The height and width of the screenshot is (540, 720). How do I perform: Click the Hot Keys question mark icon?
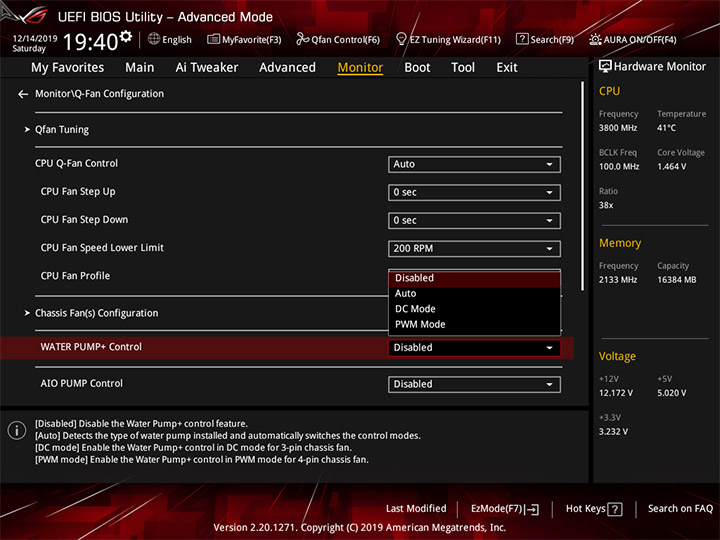click(x=614, y=509)
